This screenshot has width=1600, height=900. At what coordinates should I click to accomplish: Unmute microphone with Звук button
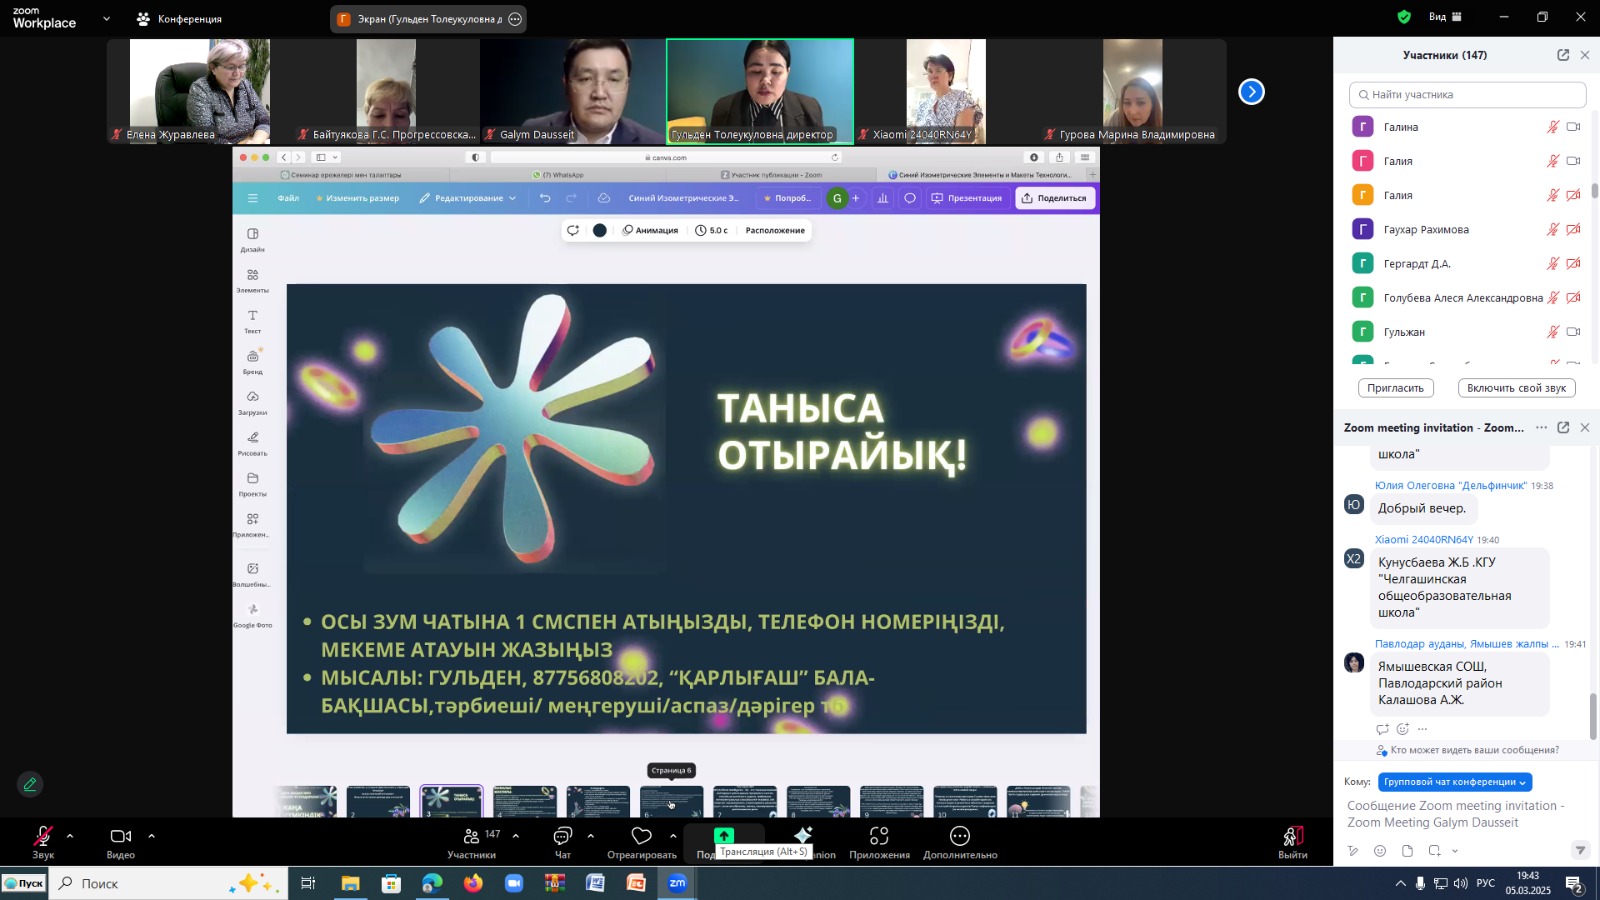point(43,836)
